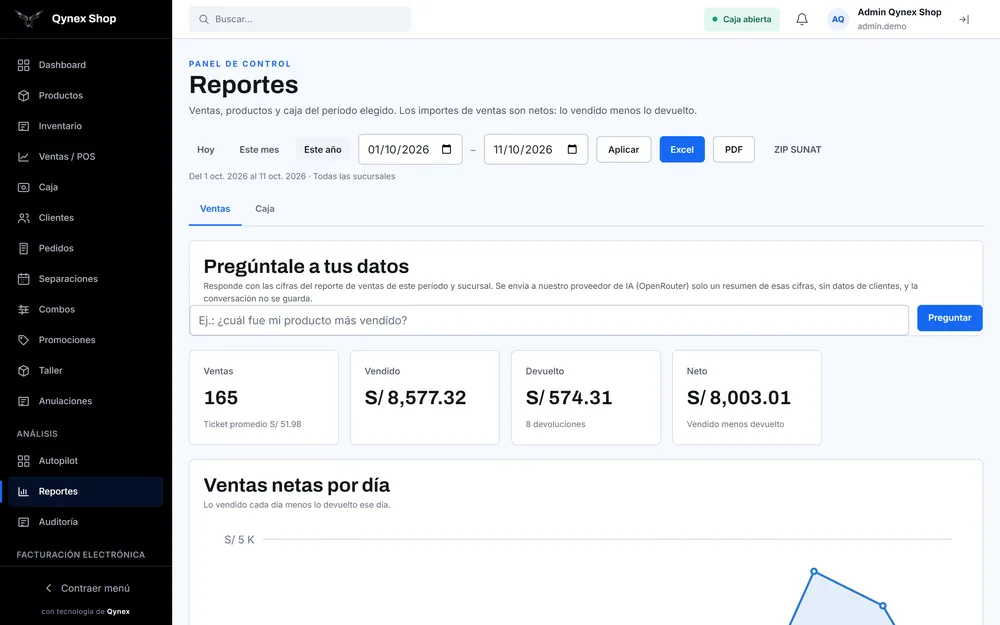Open Inventario menu item
Image resolution: width=1000 pixels, height=625 pixels.
tap(85, 126)
